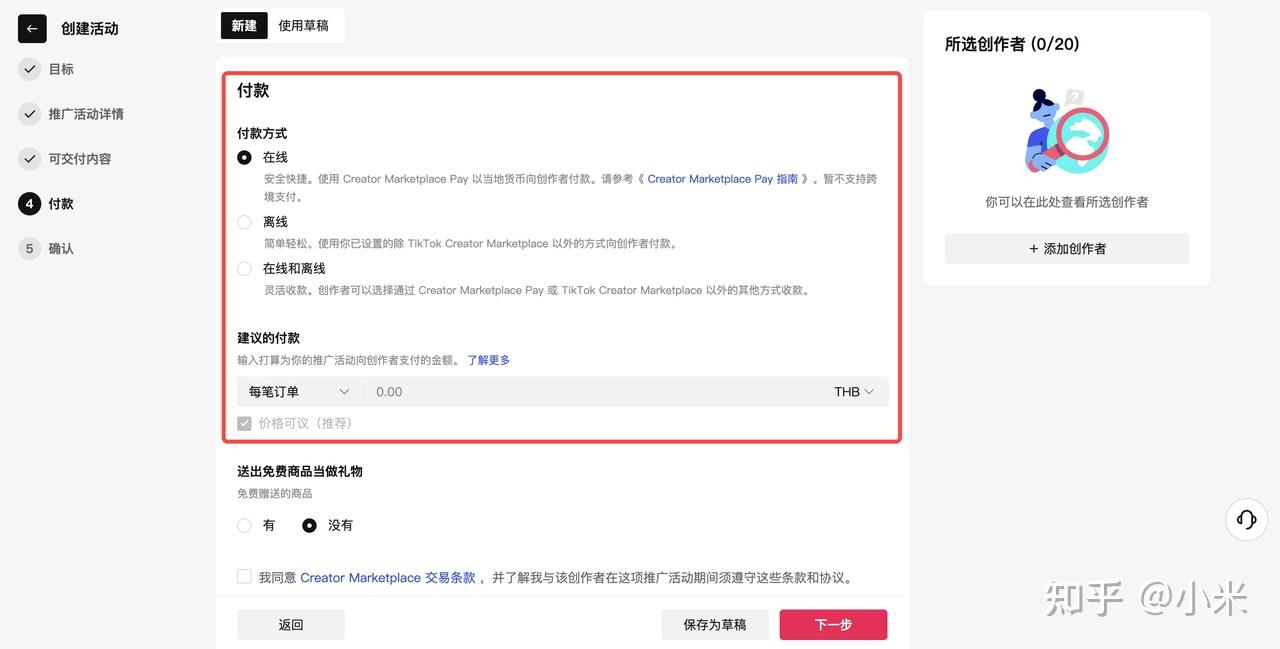Viewport: 1280px width, 649px height.
Task: Click the step 5 确认 indicator
Action: coord(29,248)
